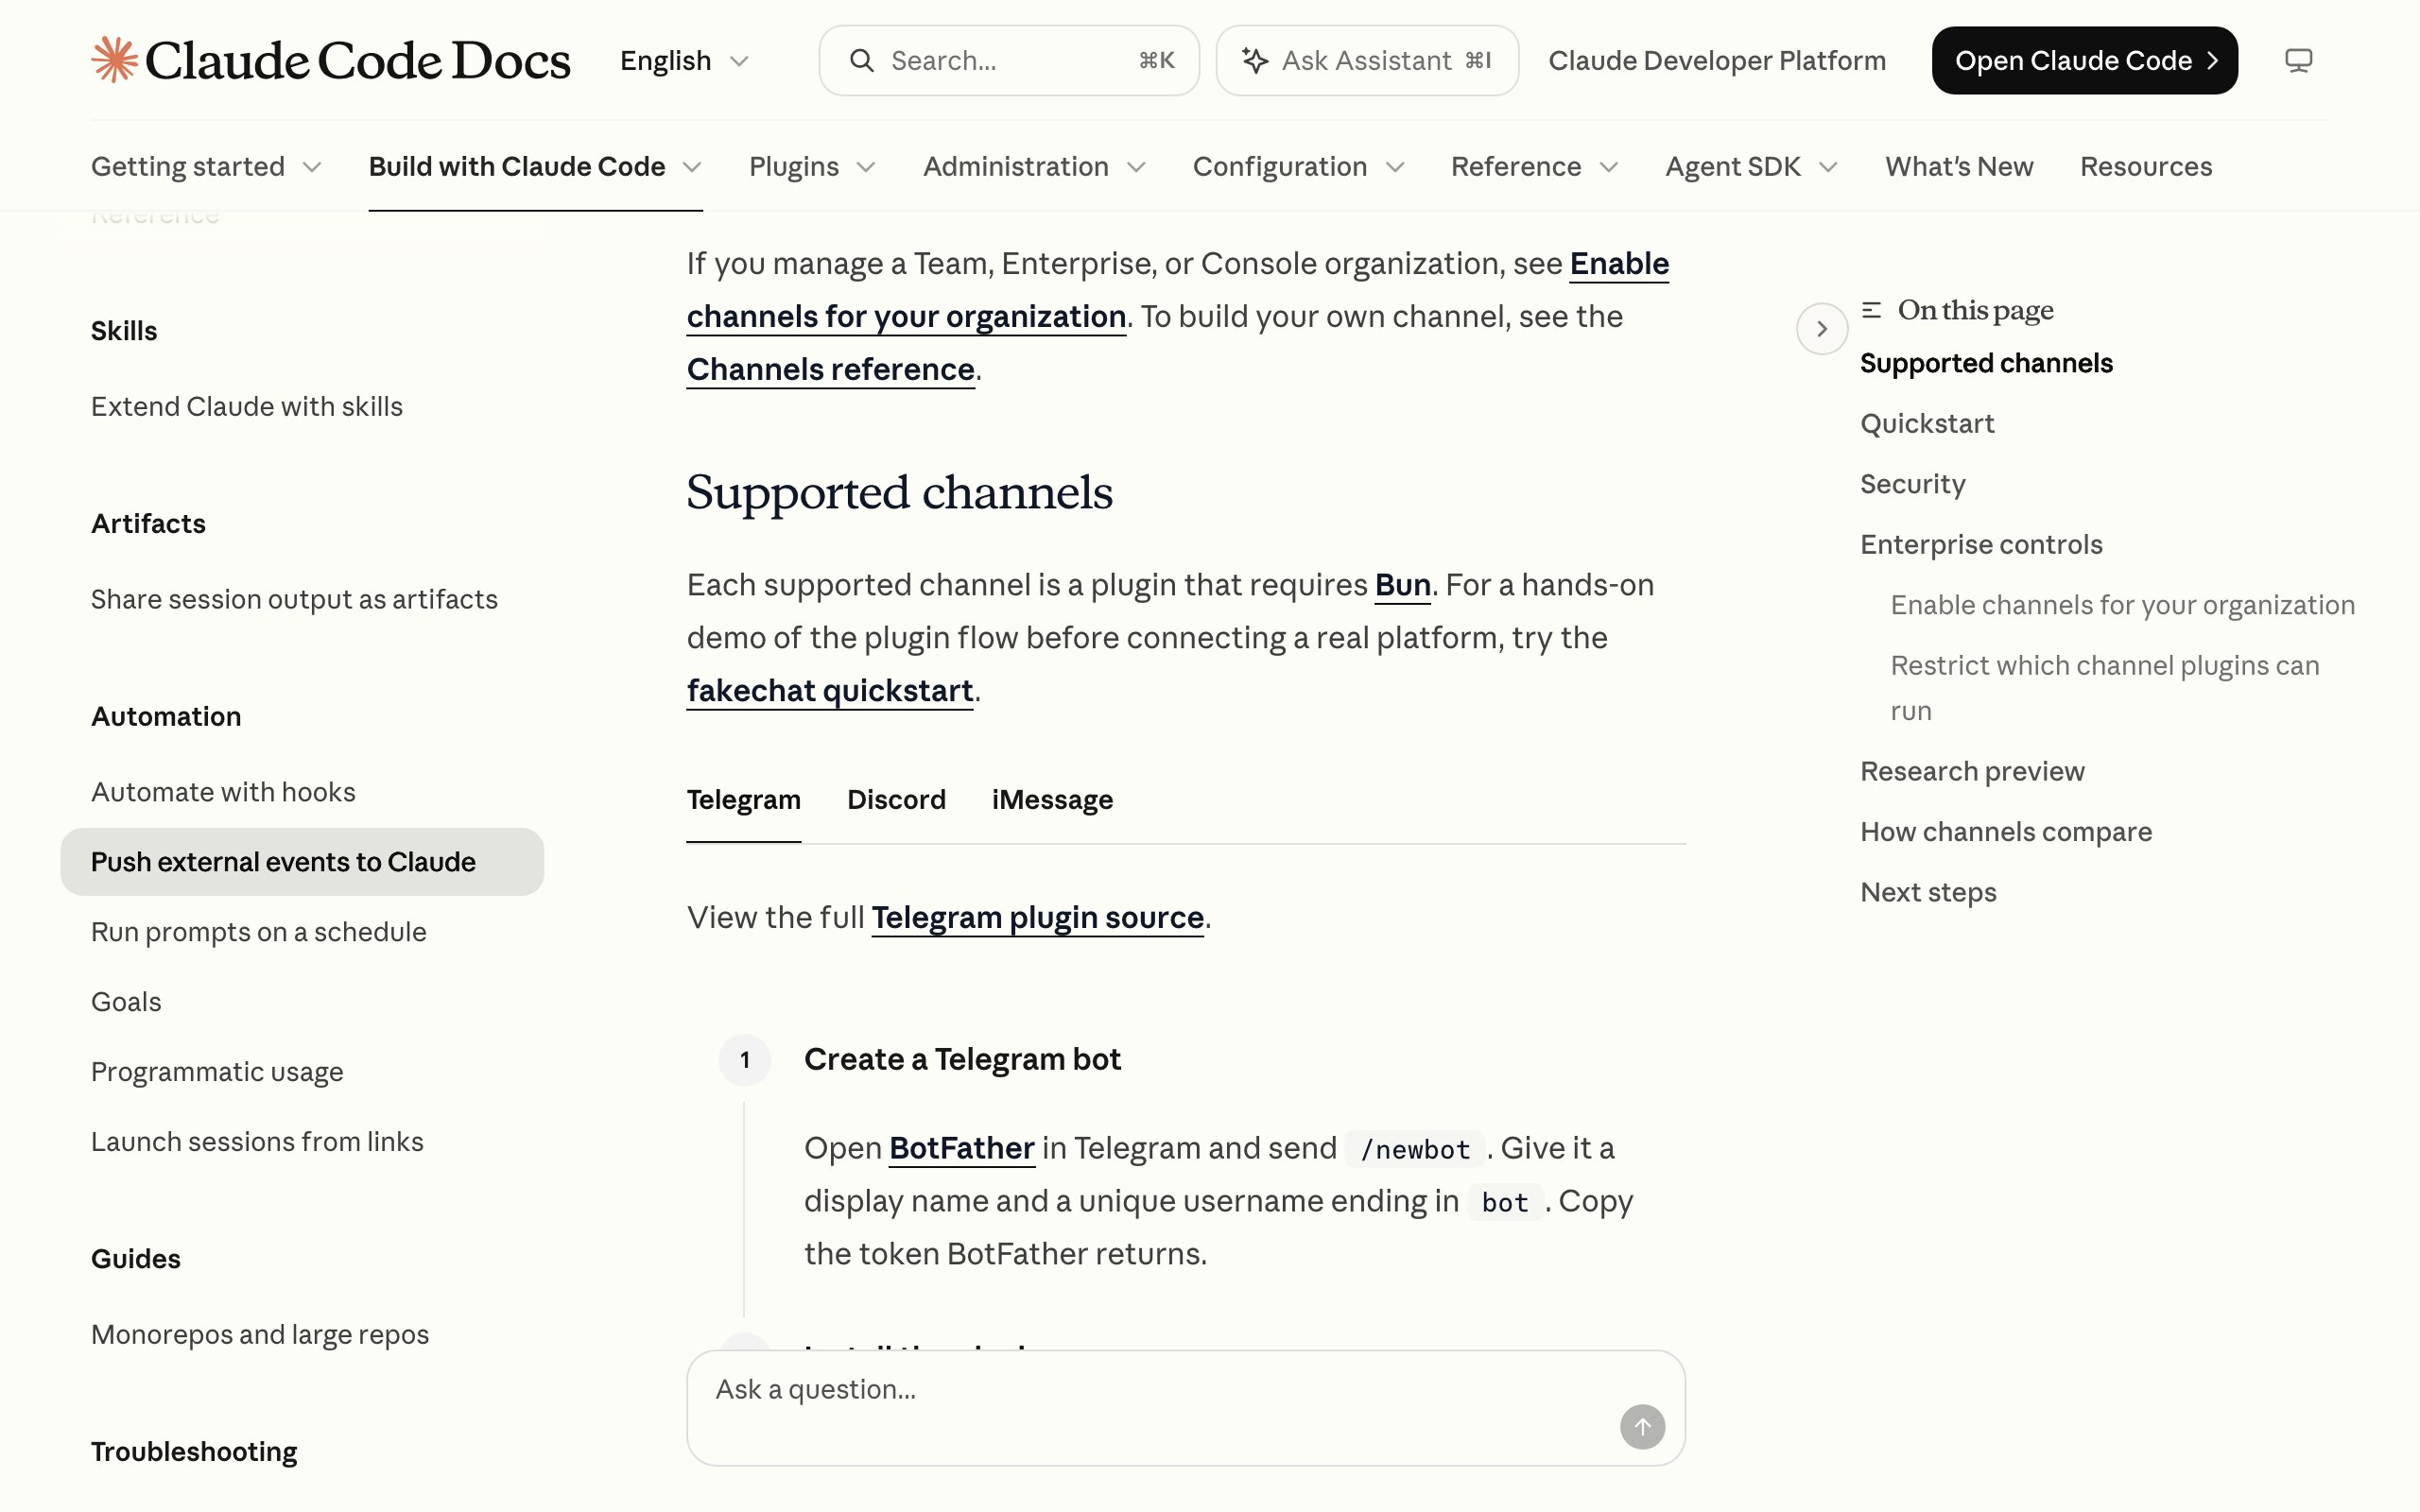Click the Ask Assistant button
The width and height of the screenshot is (2420, 1512).
tap(1367, 60)
